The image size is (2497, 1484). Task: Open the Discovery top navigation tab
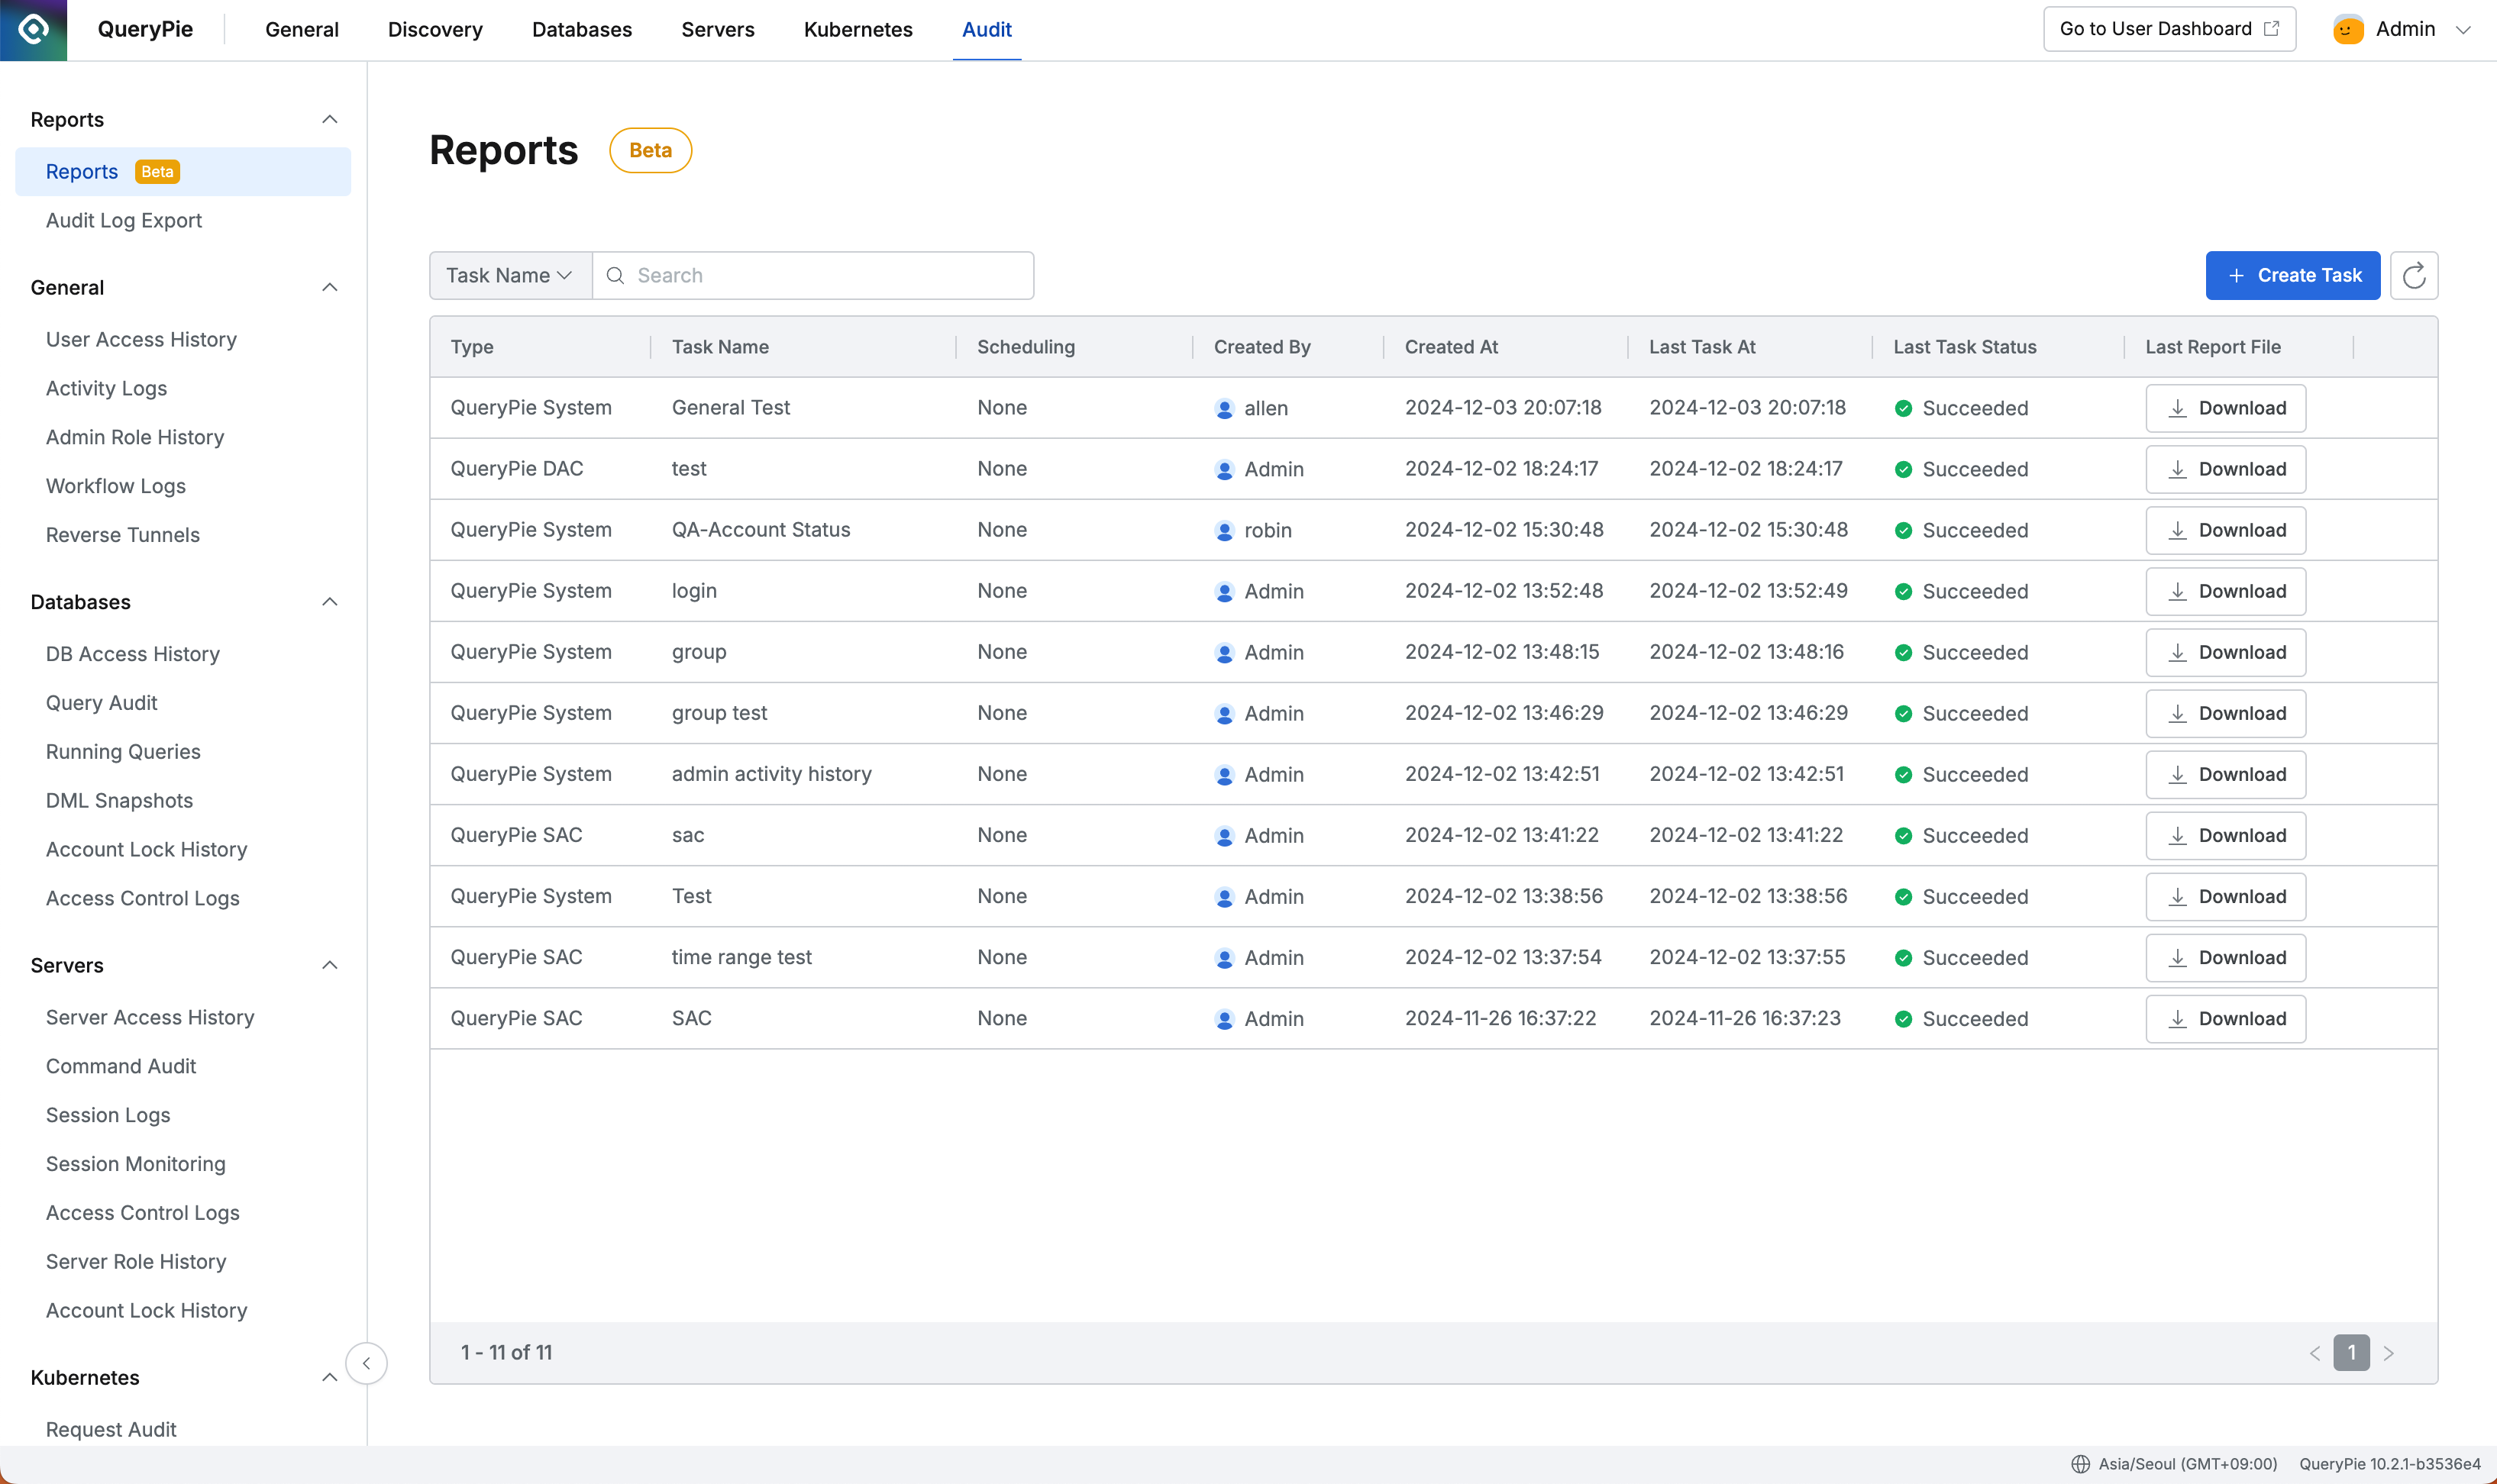435,29
